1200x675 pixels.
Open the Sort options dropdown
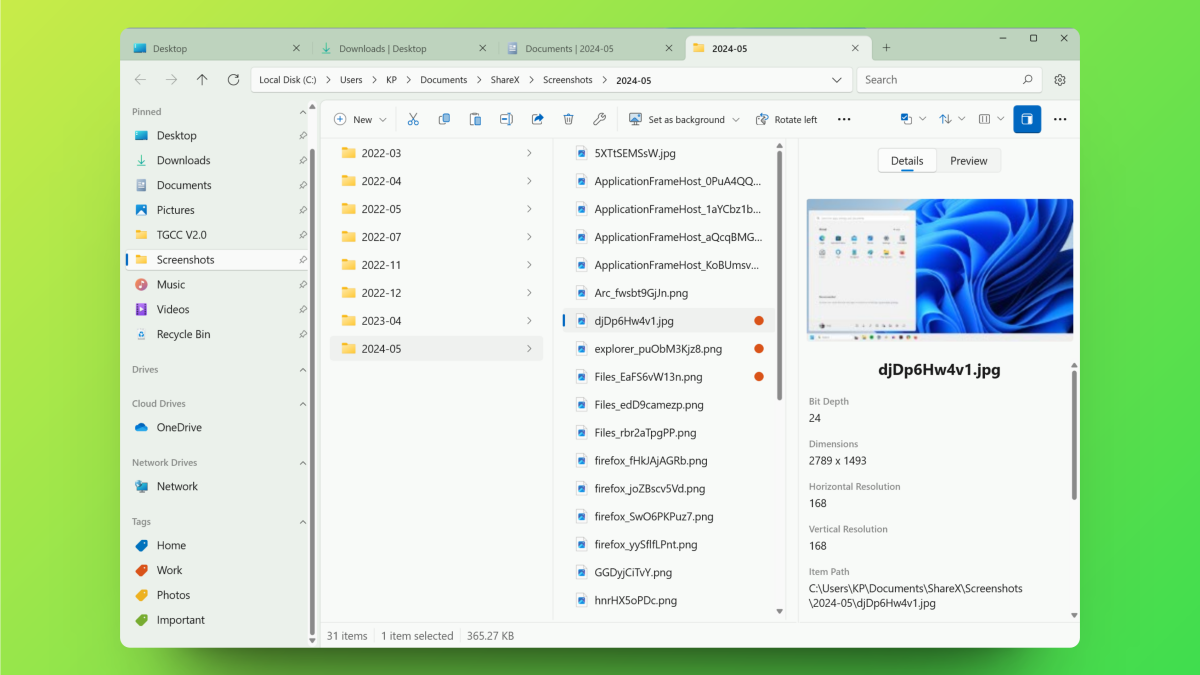click(952, 119)
